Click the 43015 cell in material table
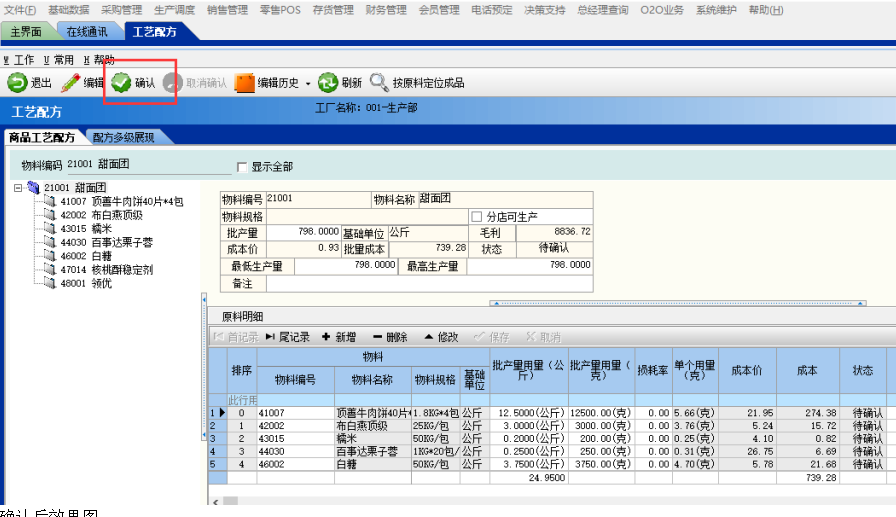Image resolution: width=896 pixels, height=517 pixels. click(295, 439)
